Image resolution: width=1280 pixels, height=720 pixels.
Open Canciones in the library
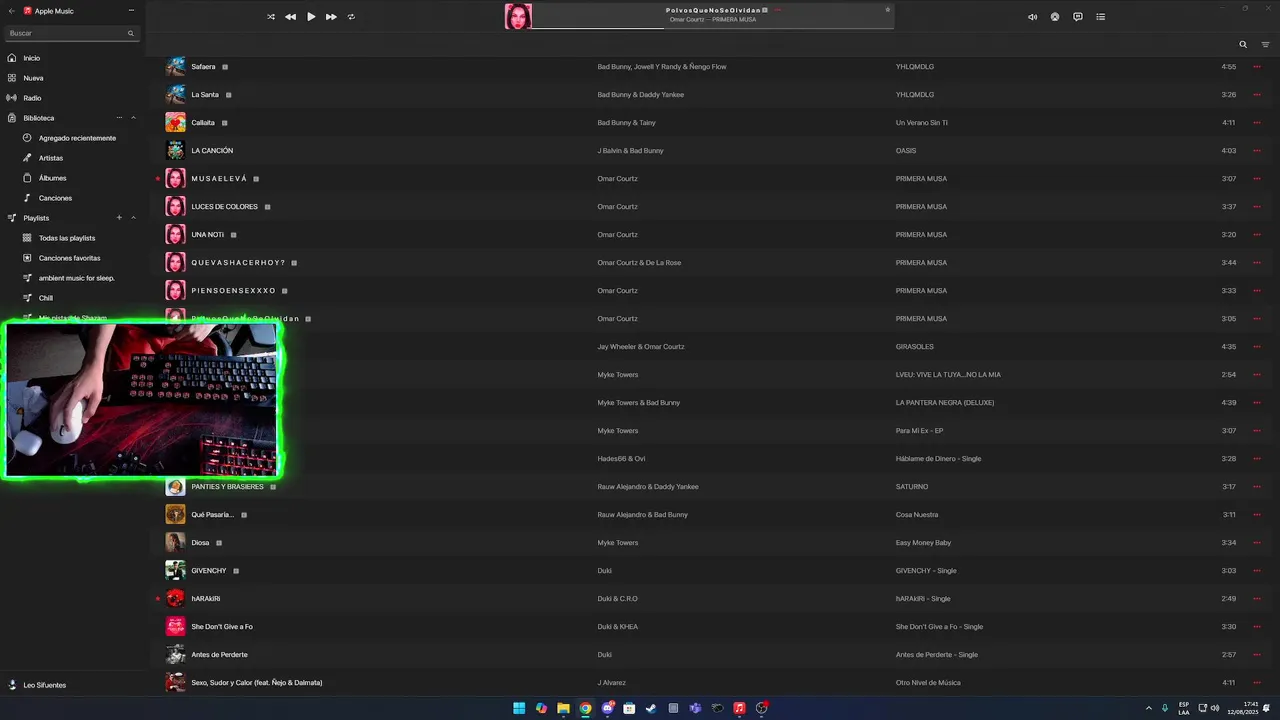point(55,198)
